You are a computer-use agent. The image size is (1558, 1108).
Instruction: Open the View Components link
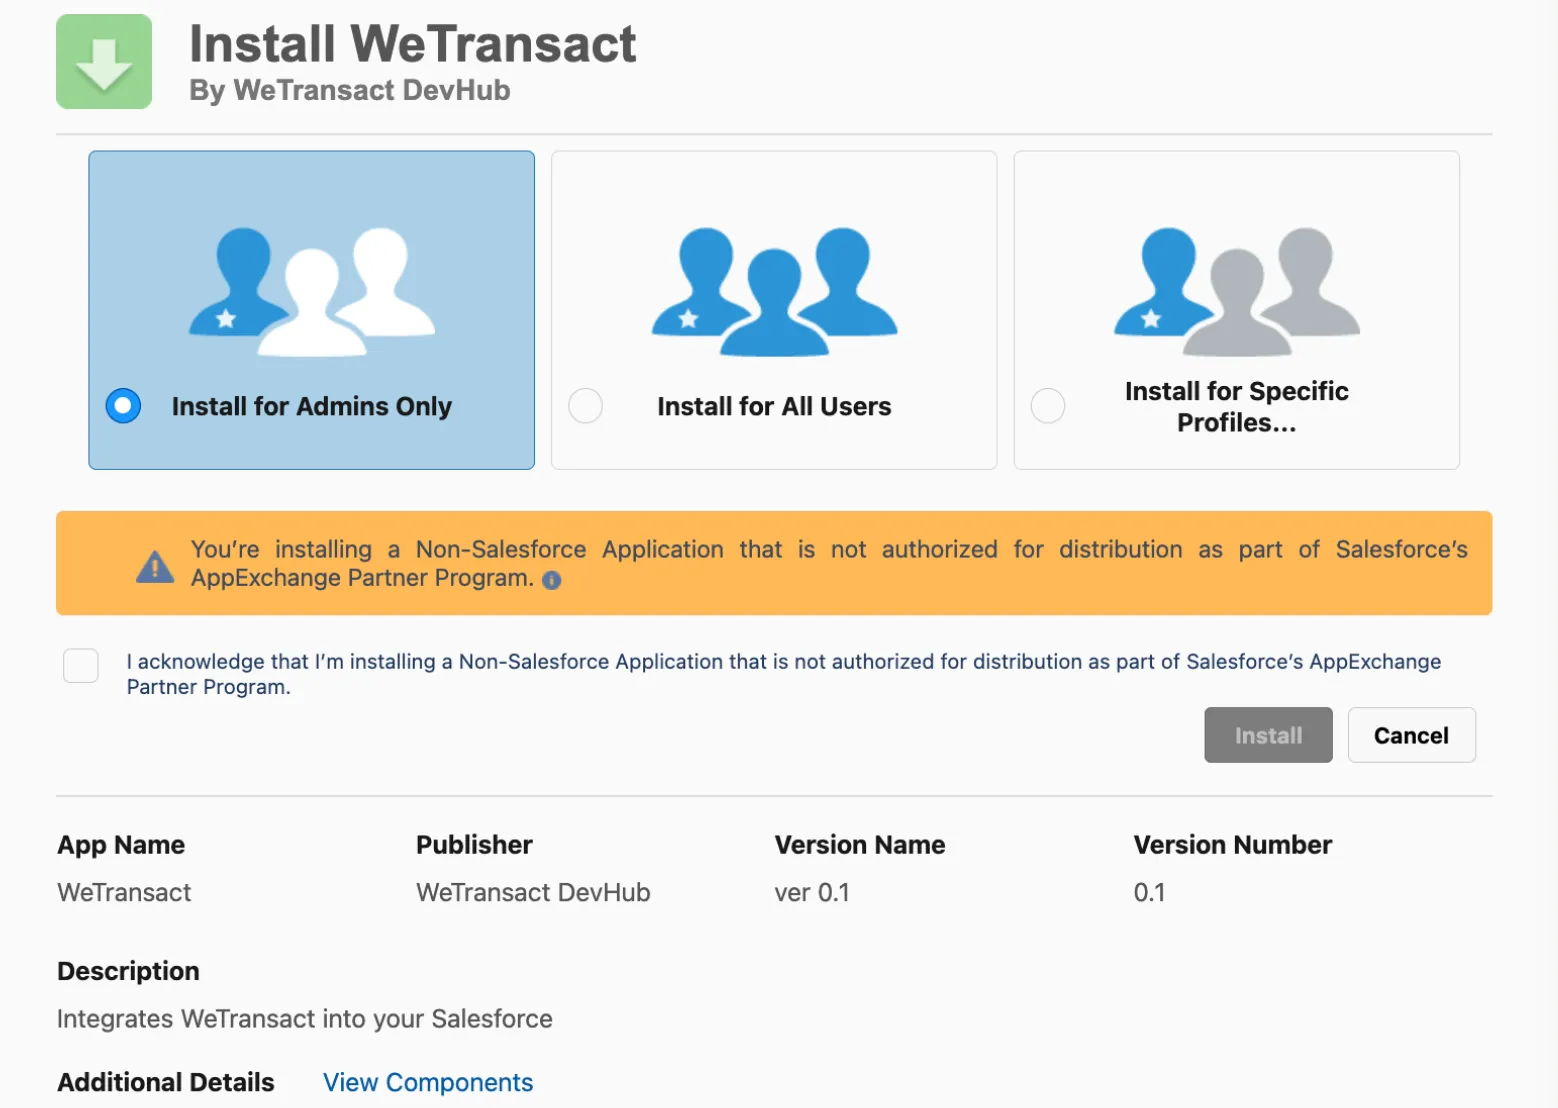point(428,1082)
